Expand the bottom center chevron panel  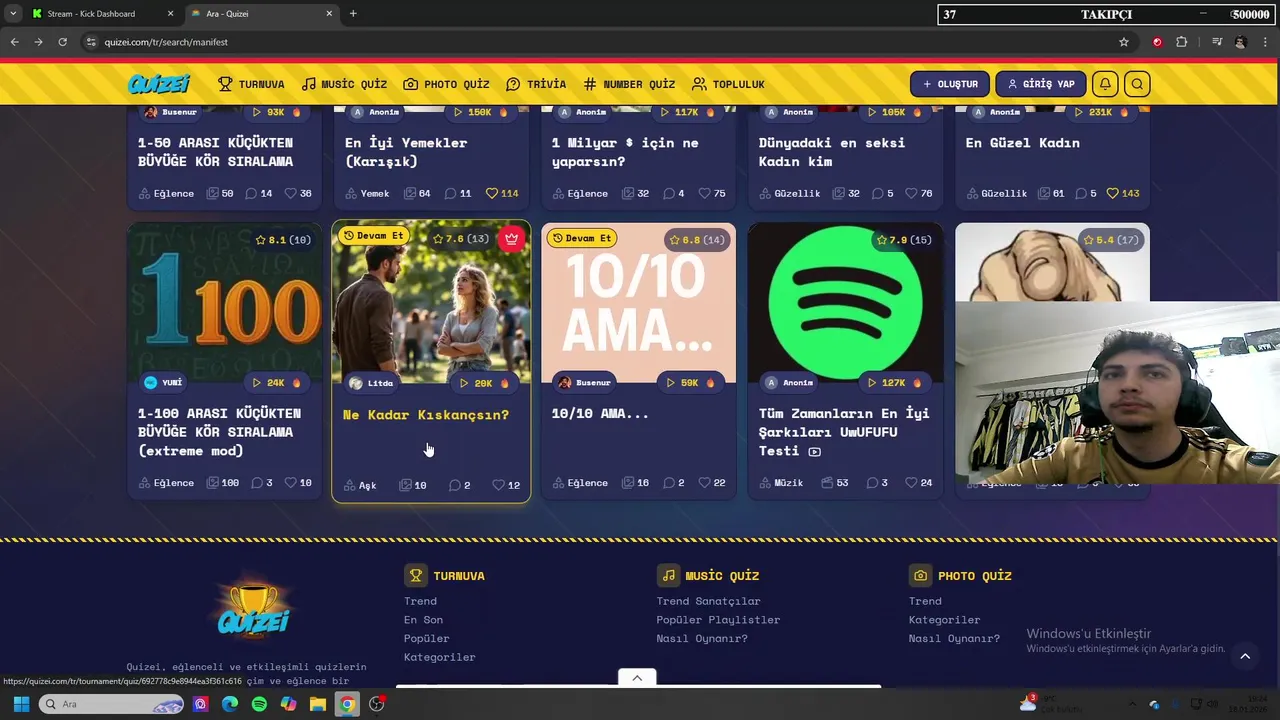point(637,678)
